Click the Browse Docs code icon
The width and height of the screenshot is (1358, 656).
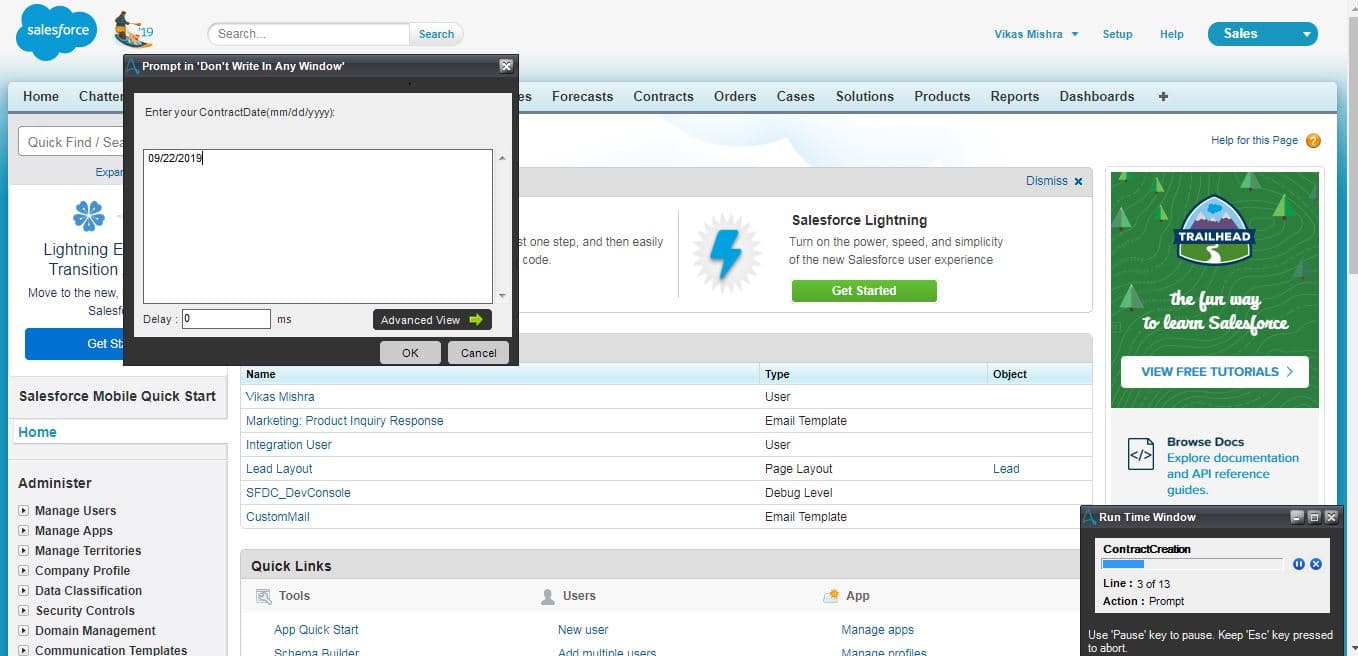point(1141,454)
